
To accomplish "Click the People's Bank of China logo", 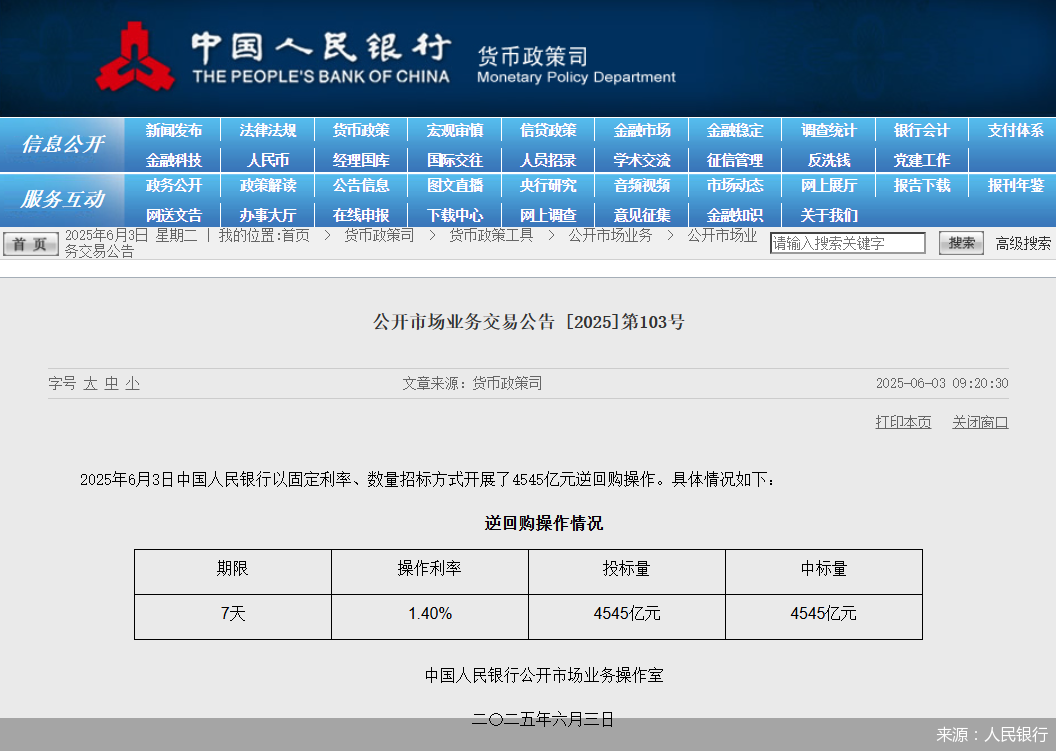I will (x=135, y=58).
